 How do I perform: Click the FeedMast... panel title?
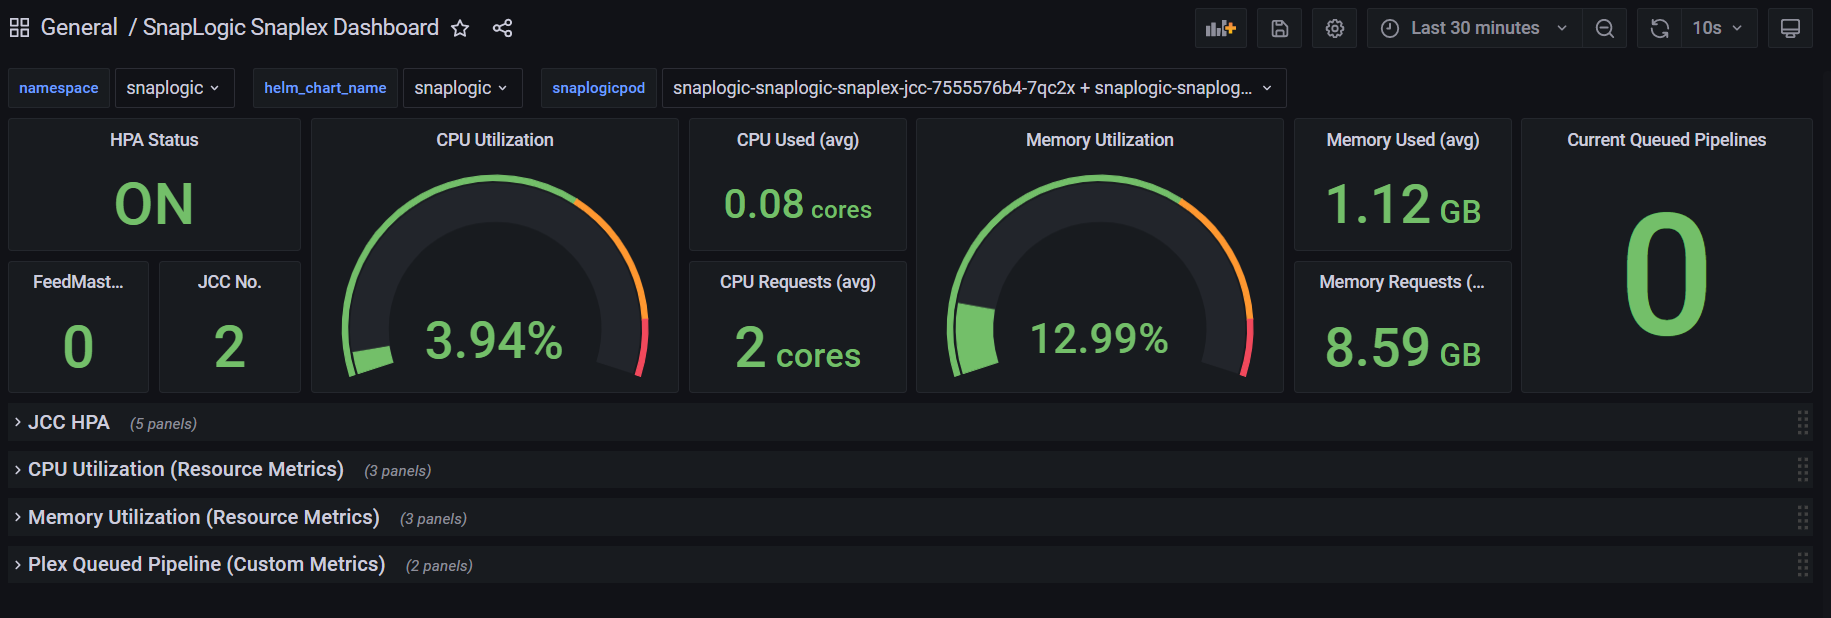78,282
